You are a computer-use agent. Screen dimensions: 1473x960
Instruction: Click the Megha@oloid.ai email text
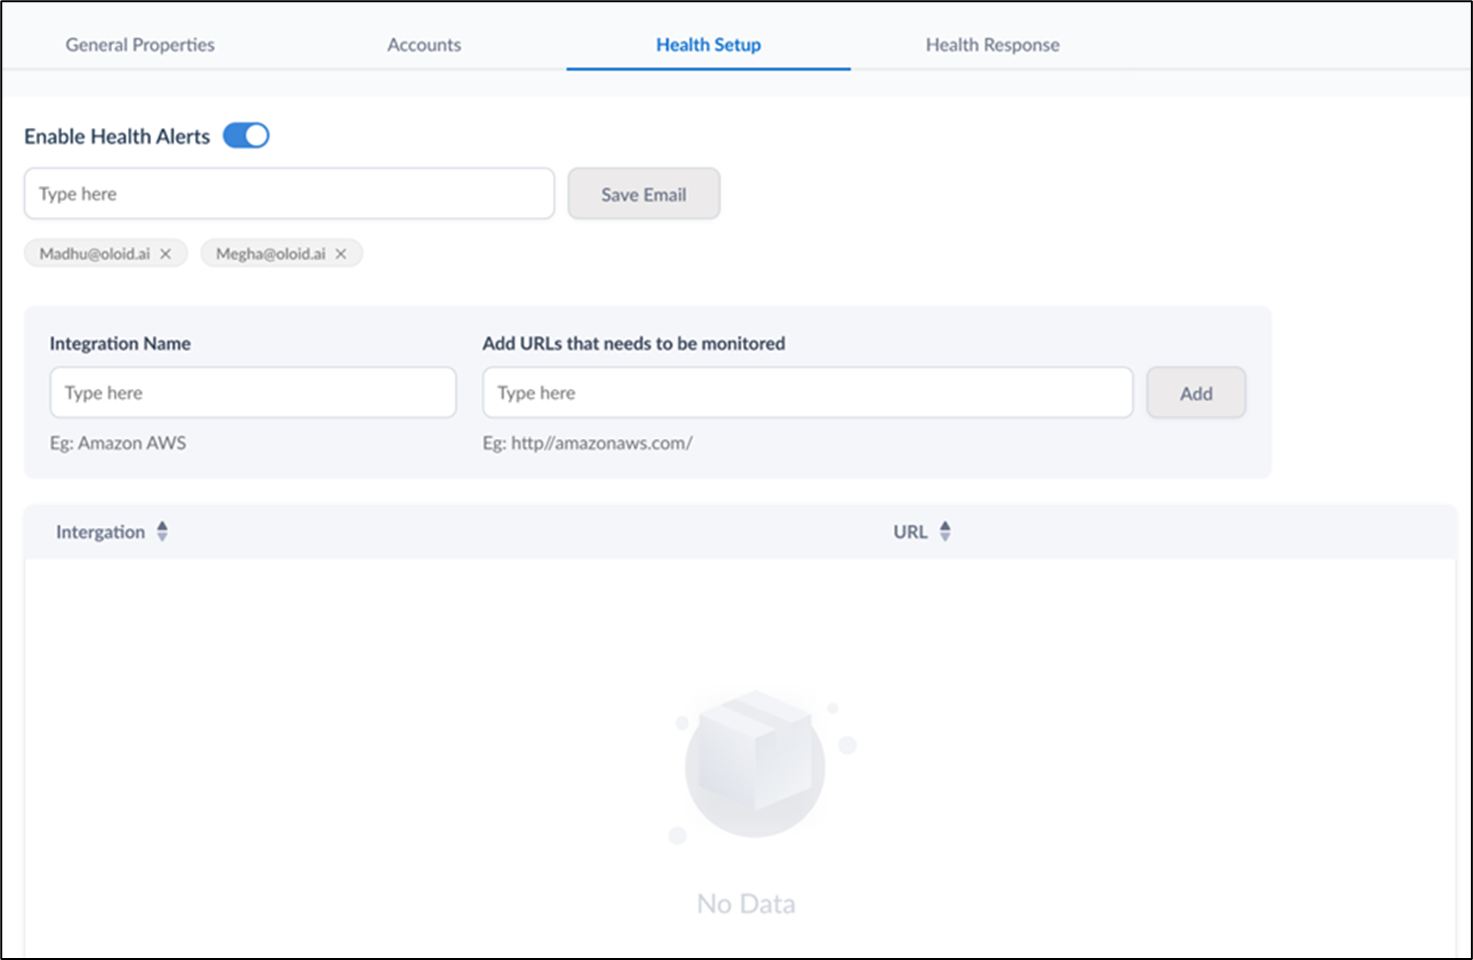pyautogui.click(x=271, y=254)
